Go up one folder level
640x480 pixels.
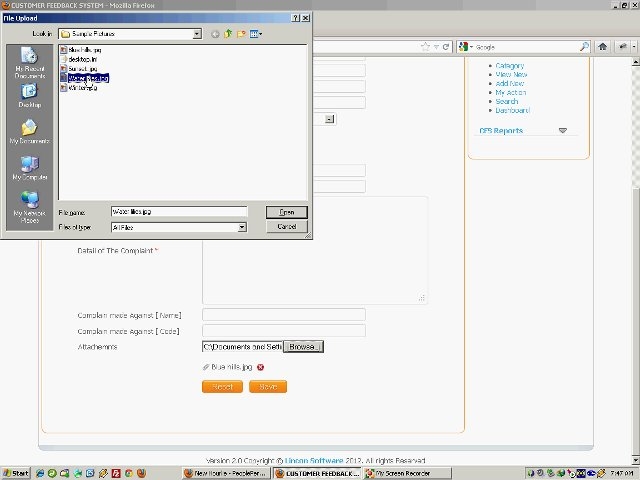pos(228,34)
